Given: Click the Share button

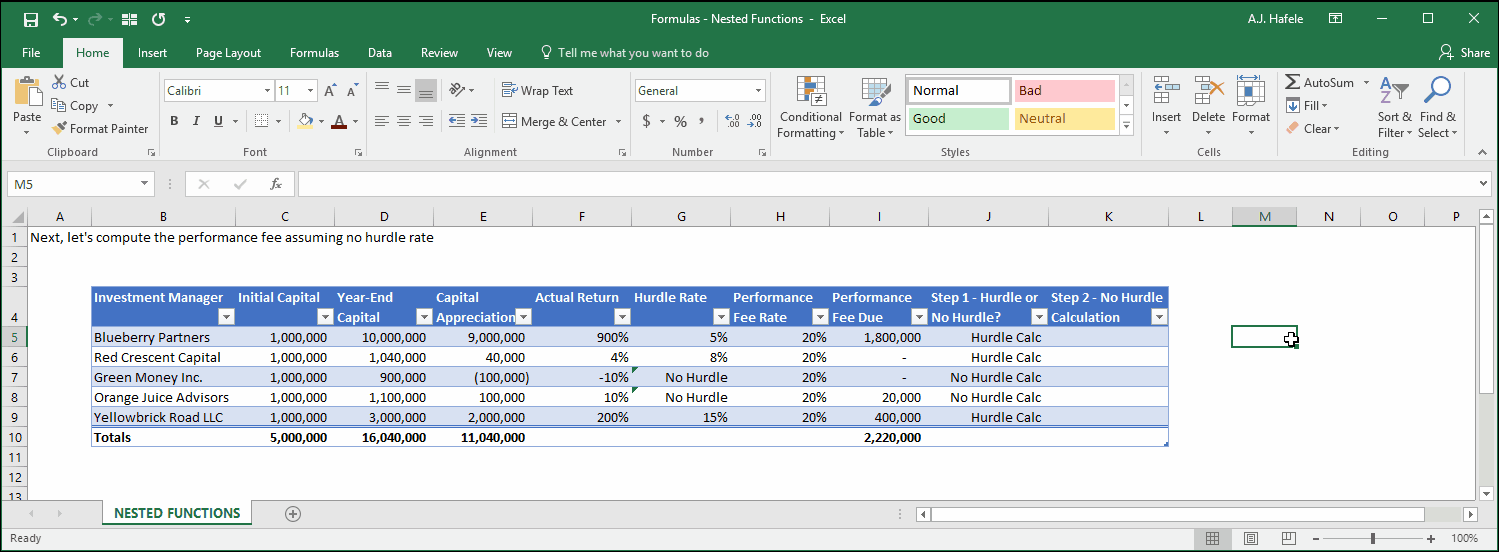Looking at the screenshot, I should [x=1464, y=53].
